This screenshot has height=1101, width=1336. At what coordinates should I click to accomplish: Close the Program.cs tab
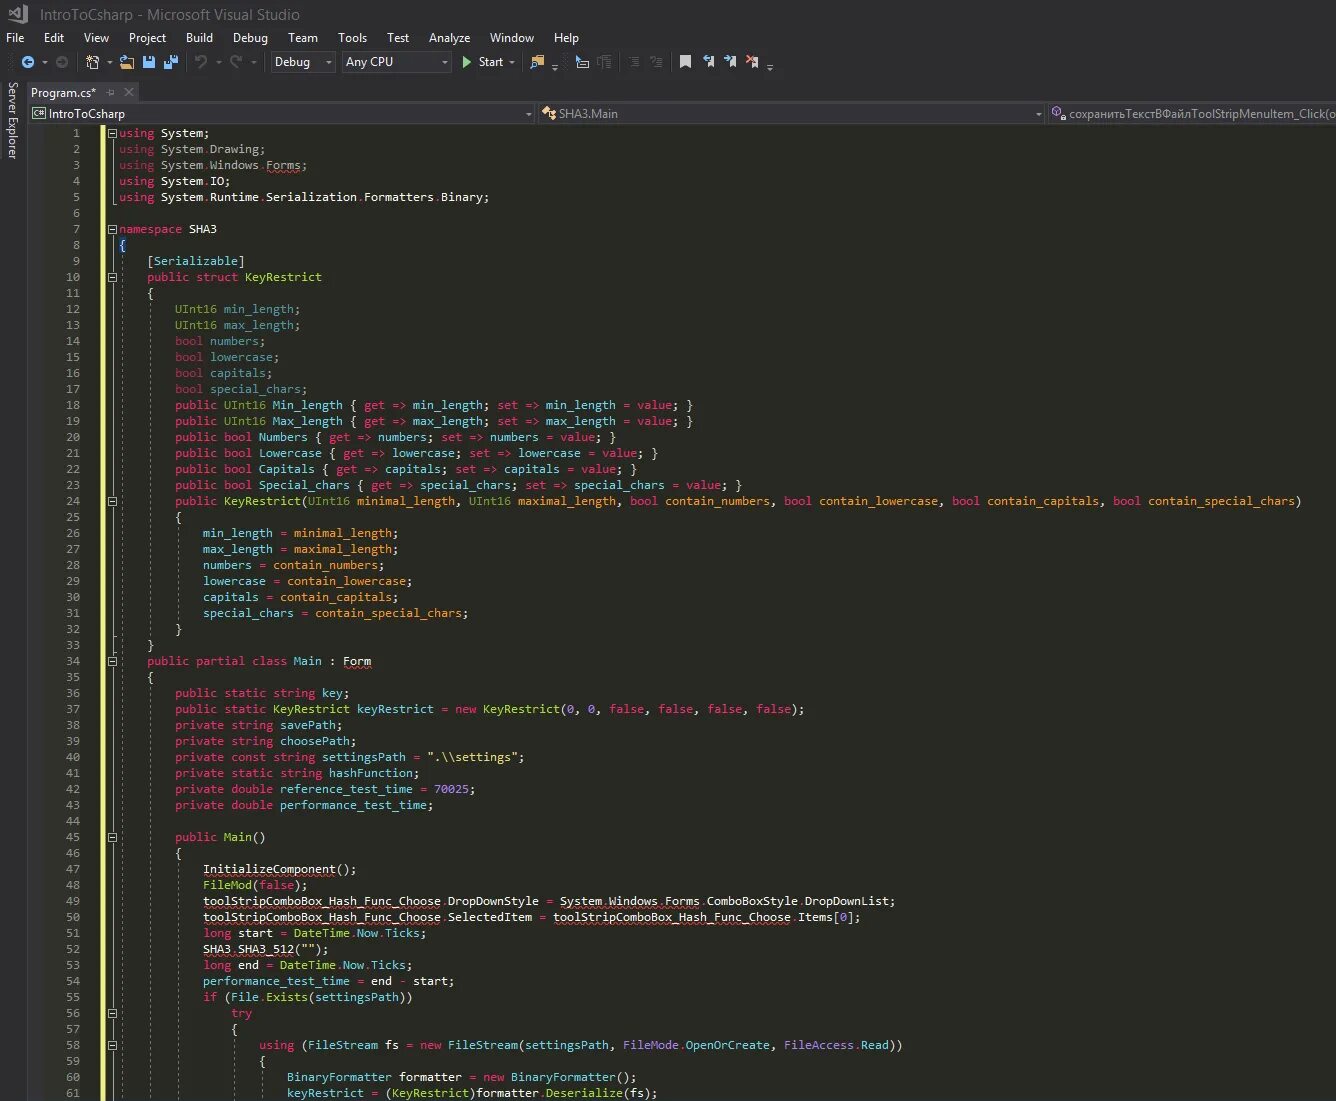click(129, 92)
